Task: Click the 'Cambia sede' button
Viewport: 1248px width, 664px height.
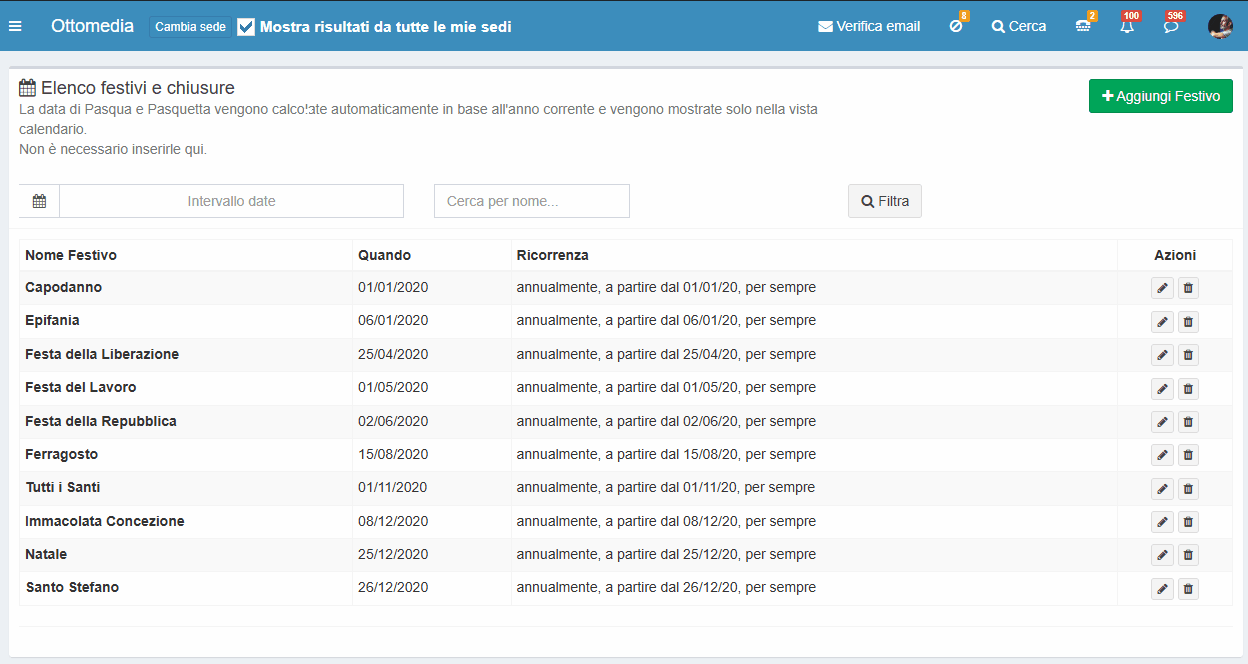Action: (x=190, y=27)
